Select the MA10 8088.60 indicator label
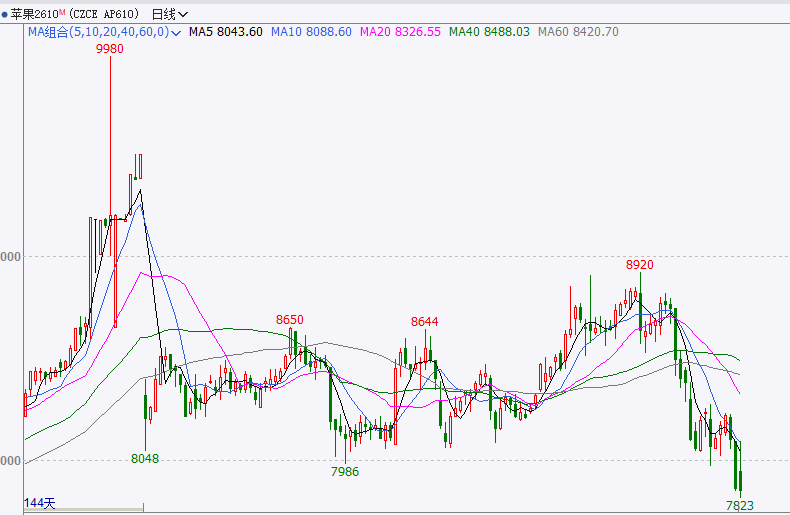790x515 pixels. click(x=315, y=32)
